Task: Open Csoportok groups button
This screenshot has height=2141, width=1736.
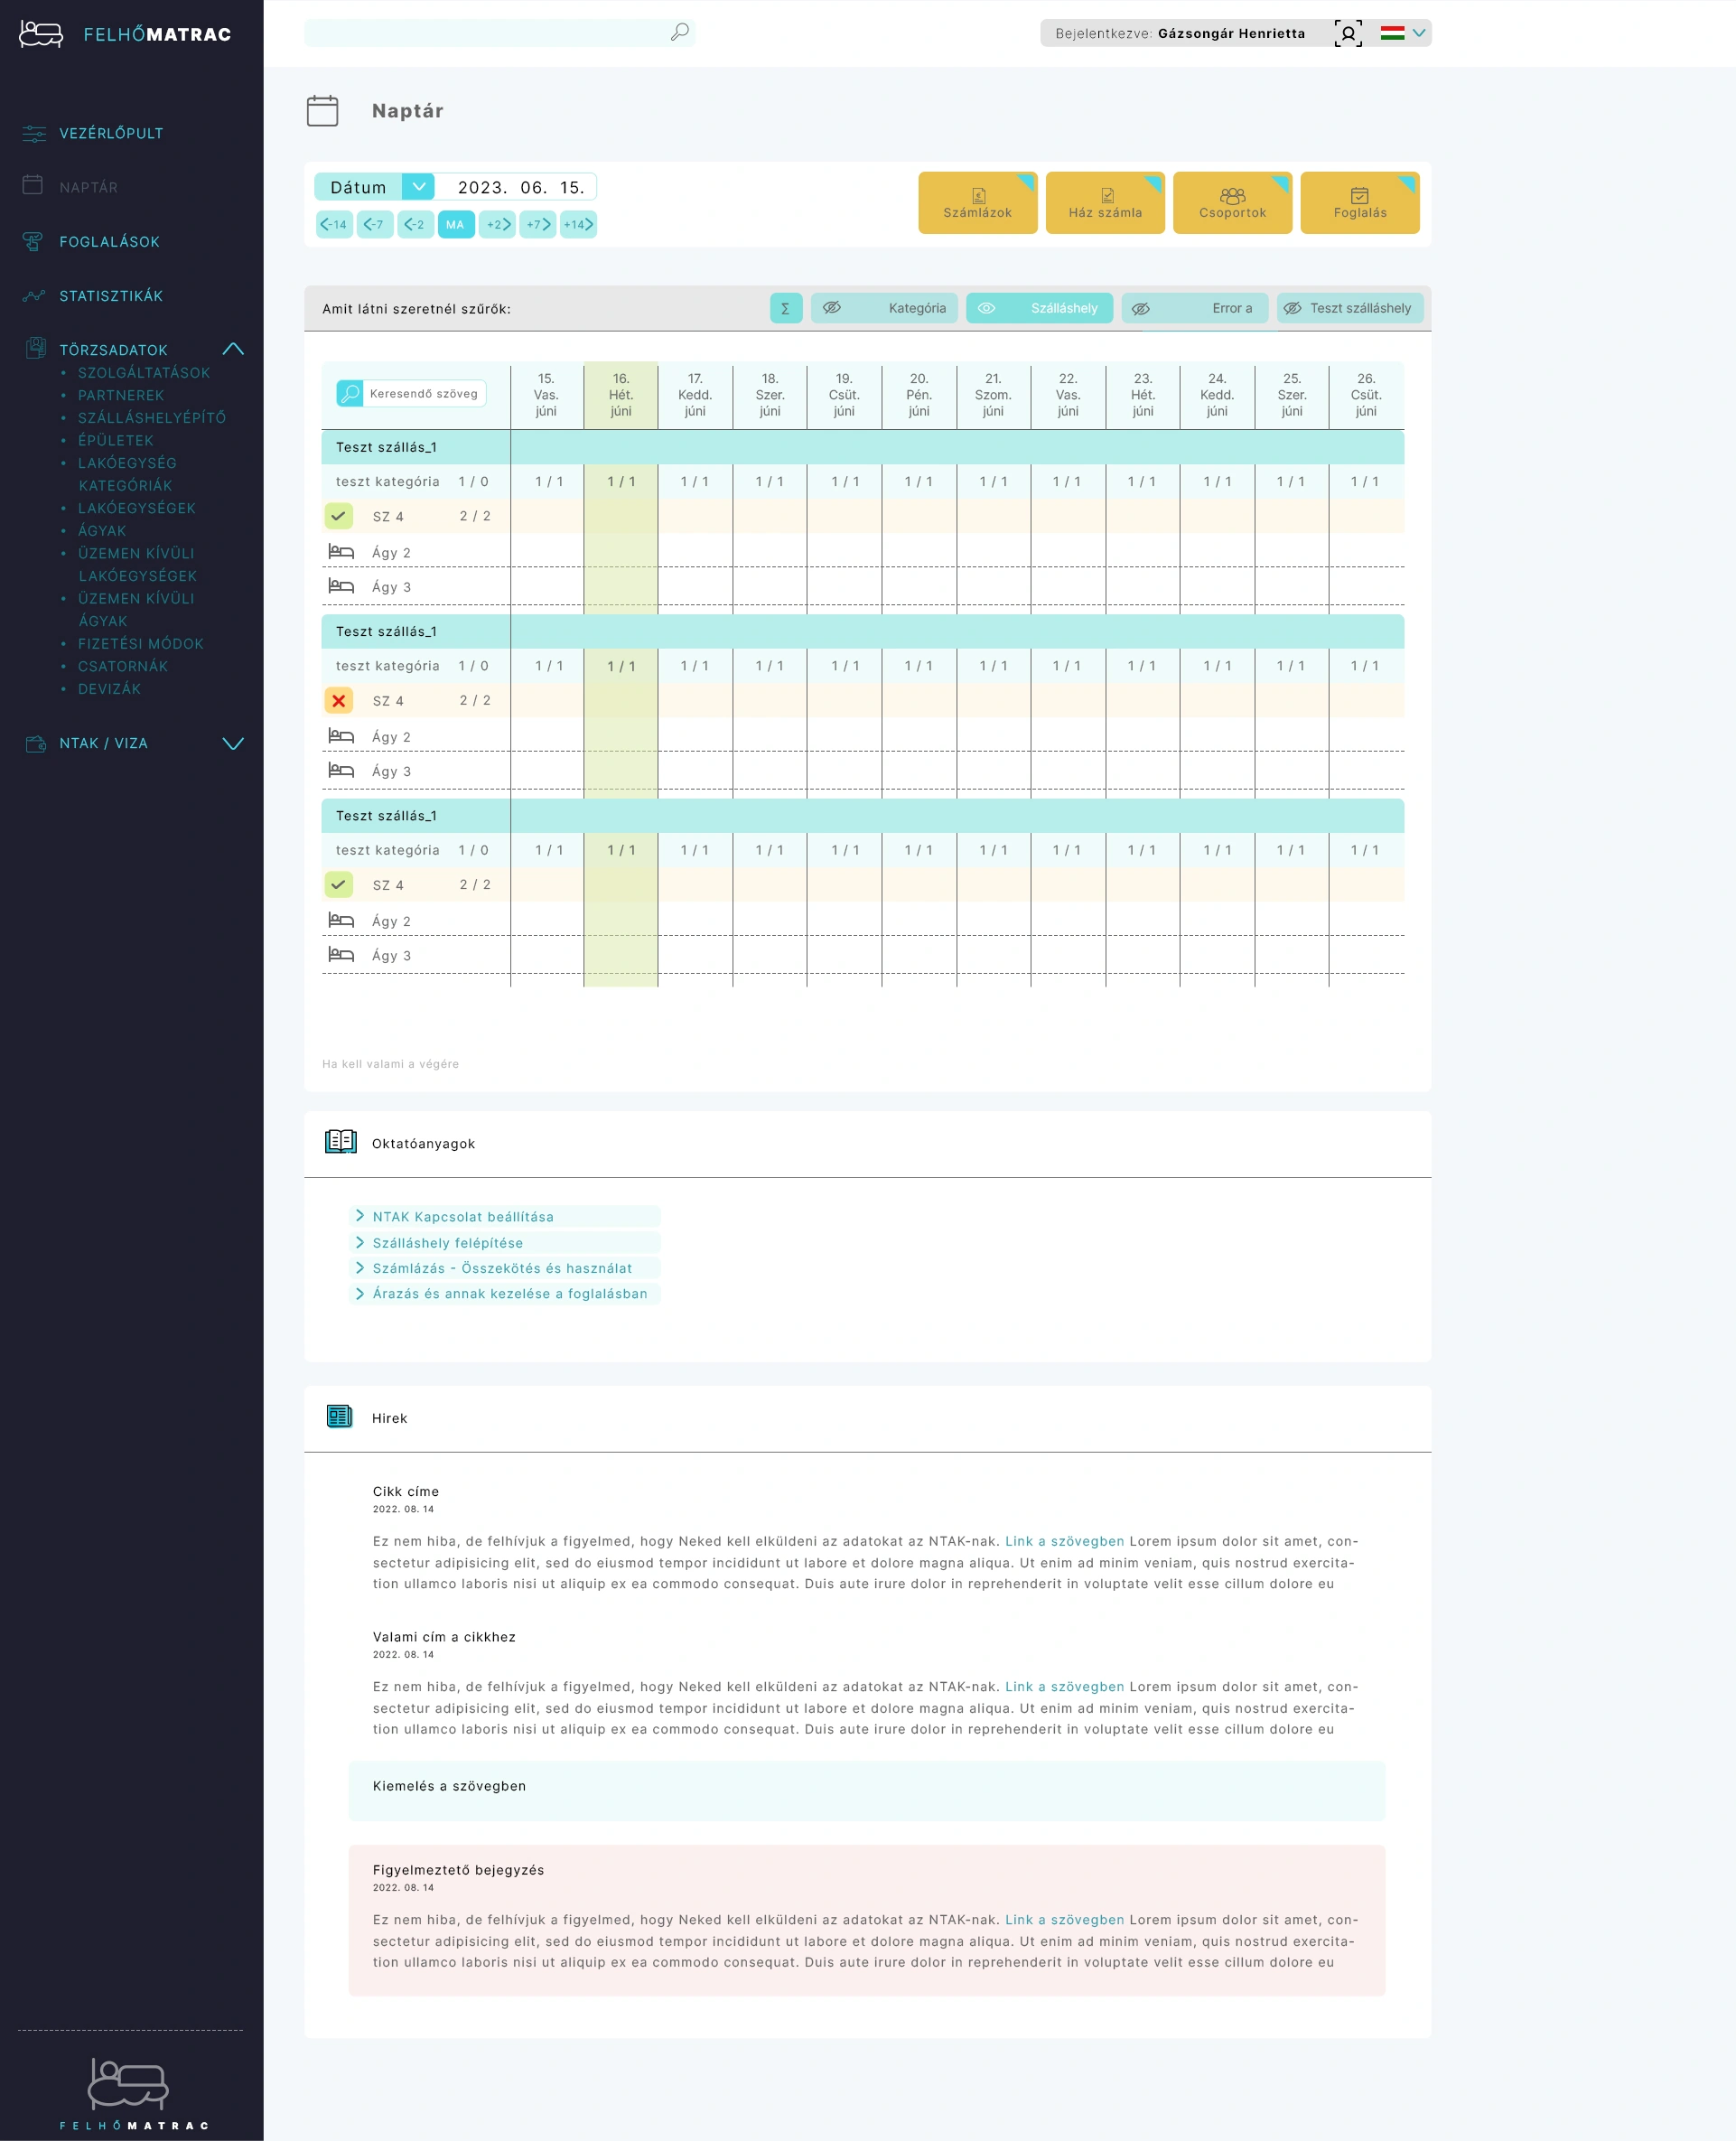Action: pyautogui.click(x=1231, y=203)
